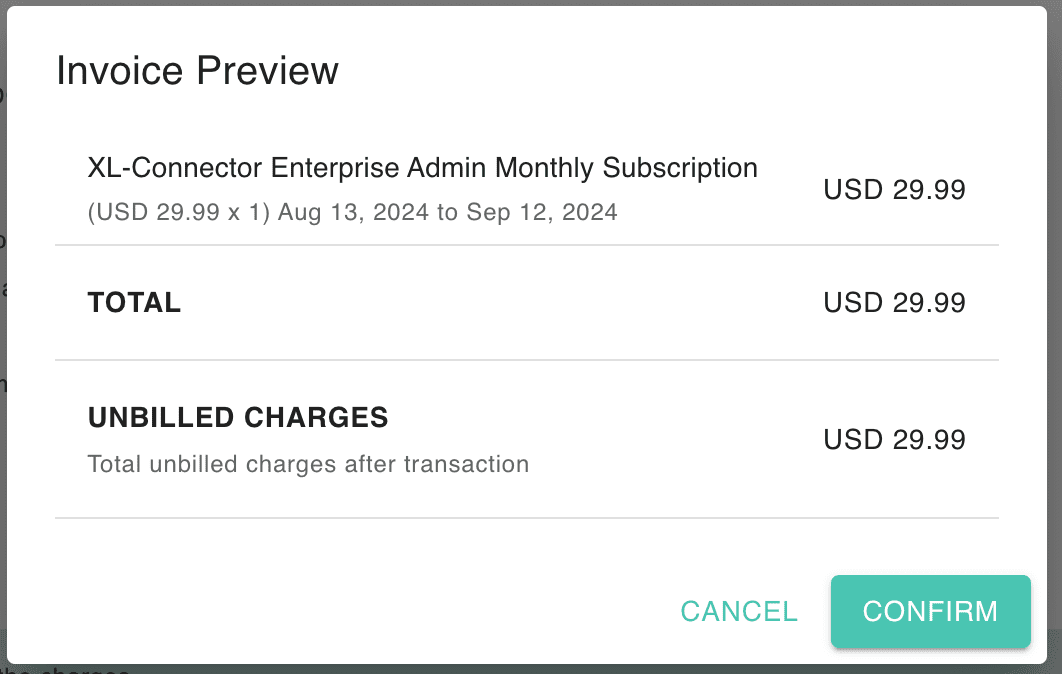Viewport: 1062px width, 674px height.
Task: Click the UNBILLED CHARGES heading
Action: click(x=237, y=418)
